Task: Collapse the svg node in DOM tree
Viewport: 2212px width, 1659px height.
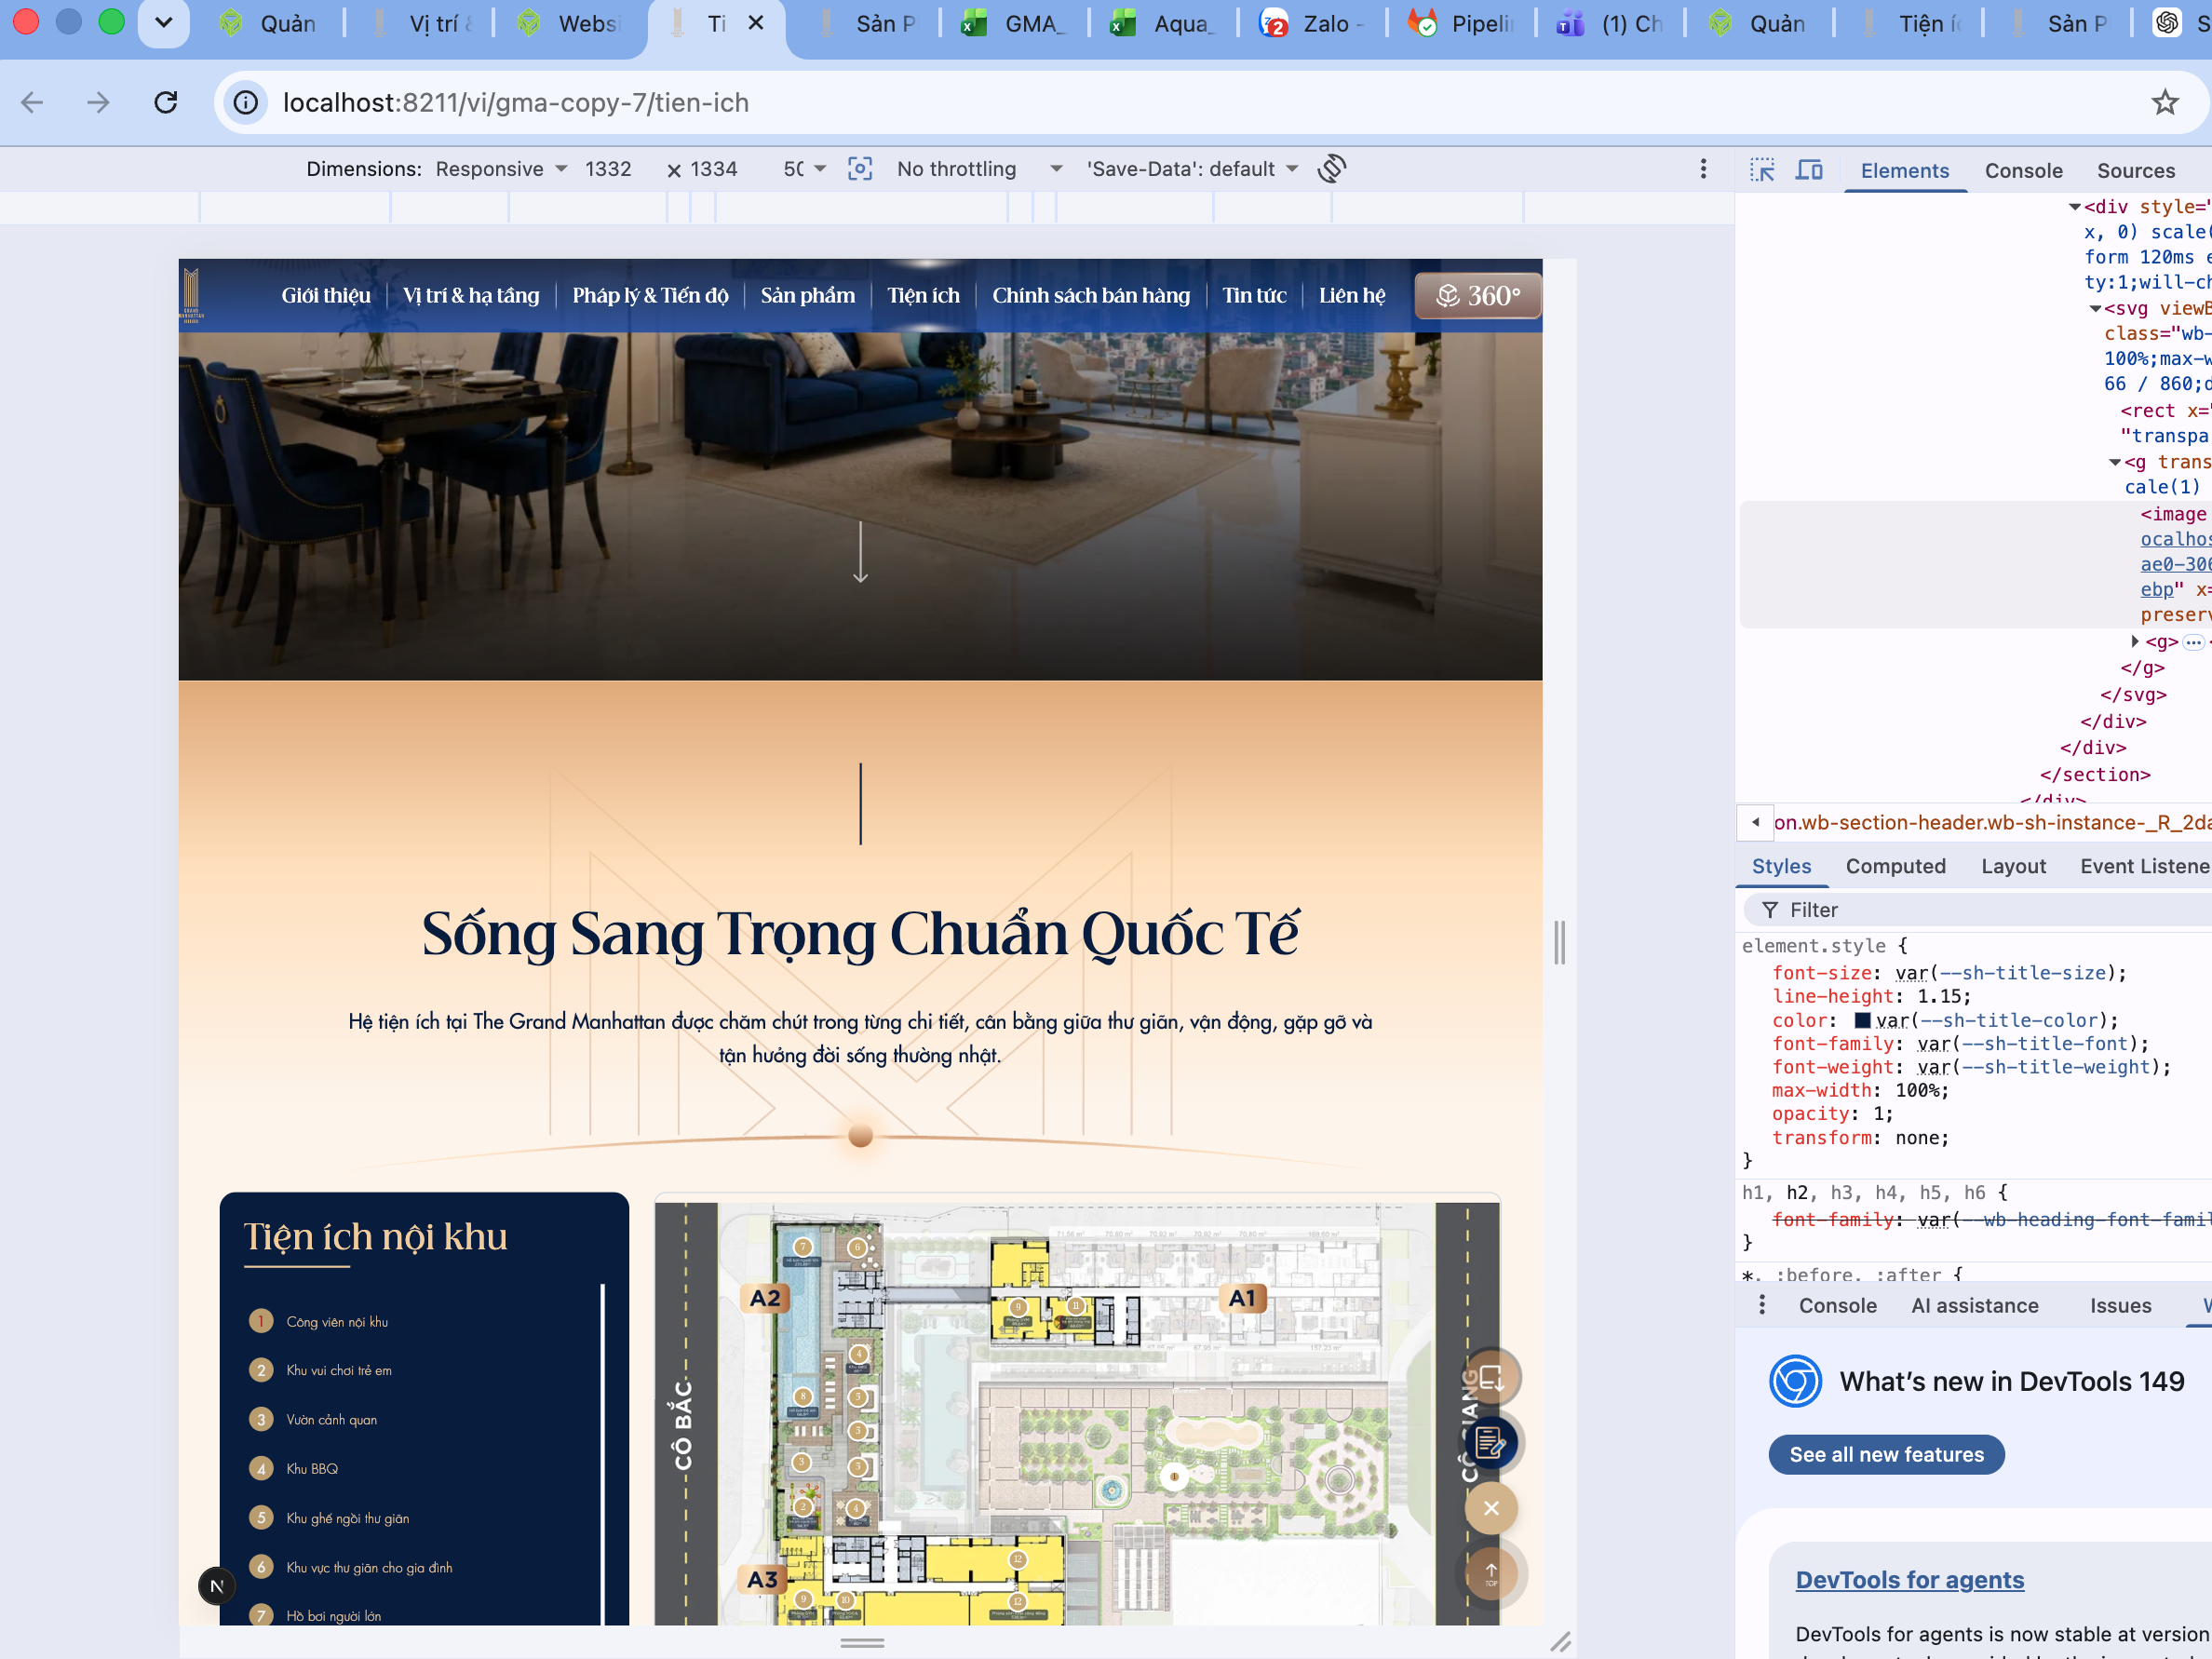Action: 2095,309
